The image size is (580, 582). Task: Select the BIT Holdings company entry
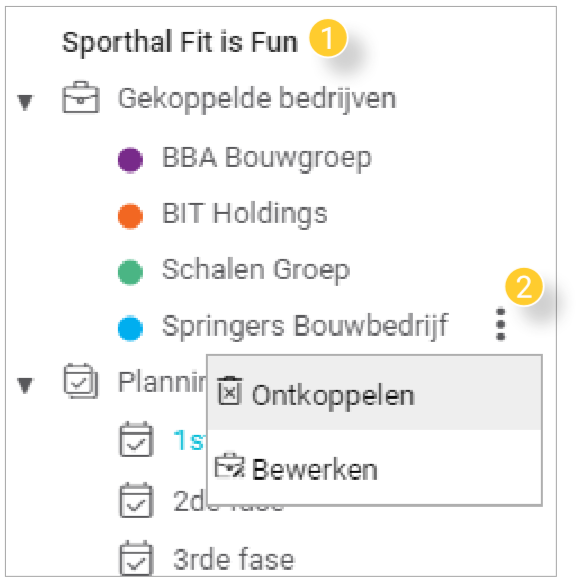tap(245, 214)
